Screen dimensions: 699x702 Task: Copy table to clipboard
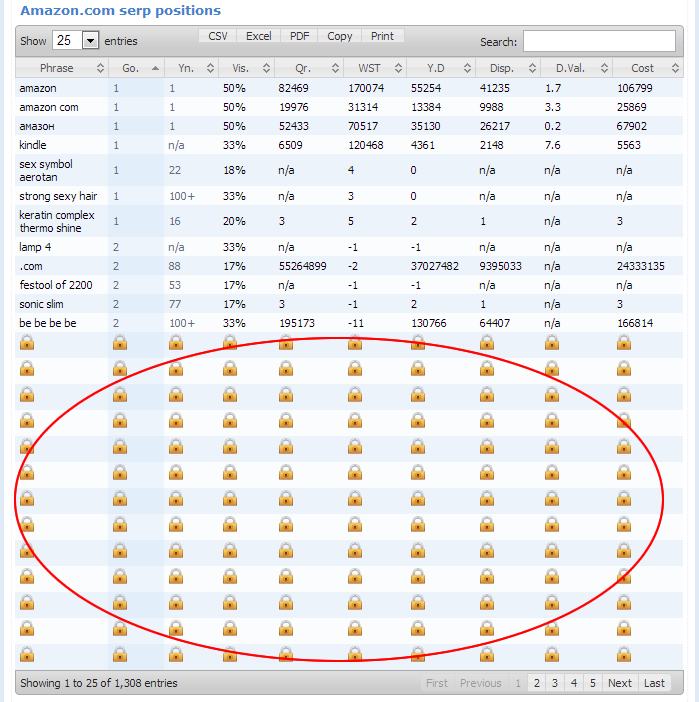click(339, 36)
